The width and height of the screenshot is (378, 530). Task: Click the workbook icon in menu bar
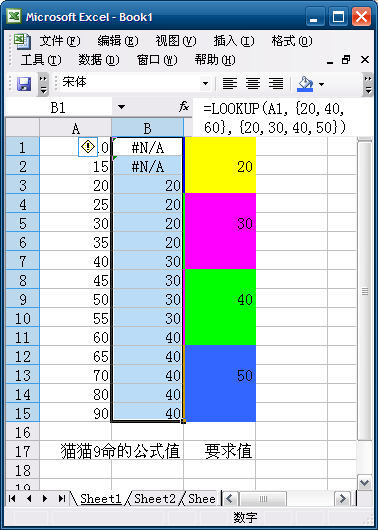(22, 41)
